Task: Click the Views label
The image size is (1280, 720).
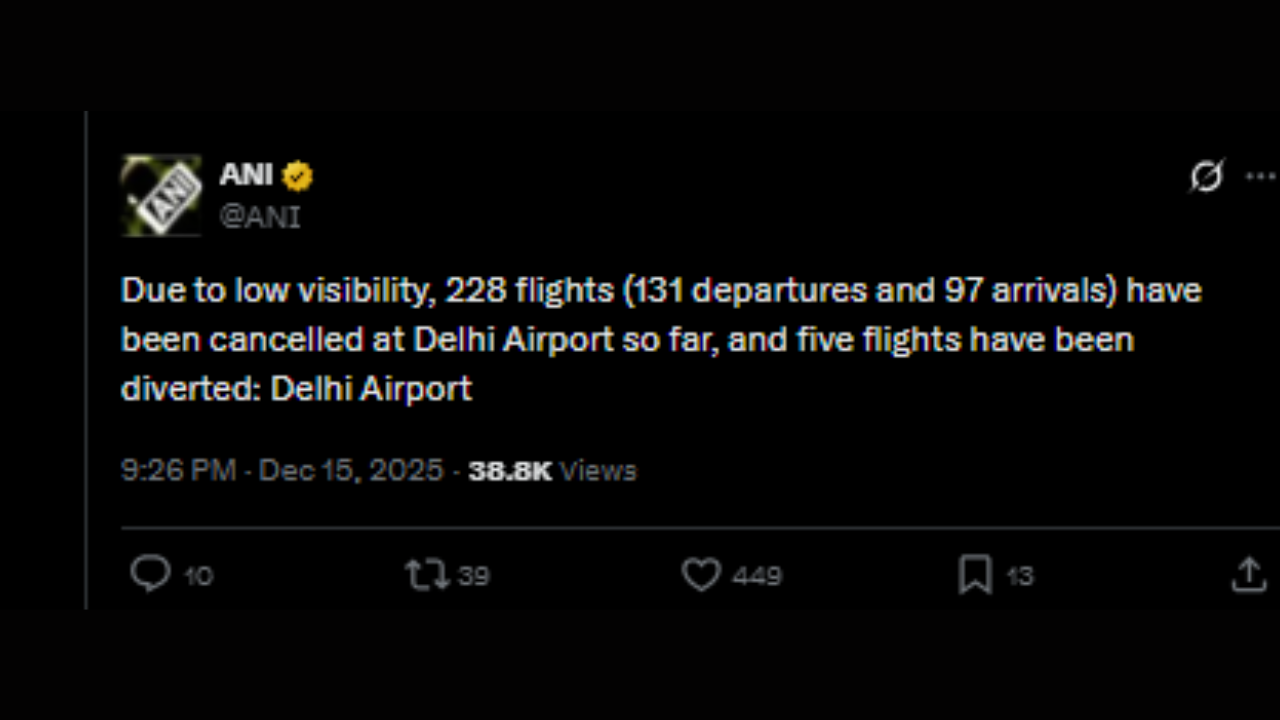Action: click(598, 470)
